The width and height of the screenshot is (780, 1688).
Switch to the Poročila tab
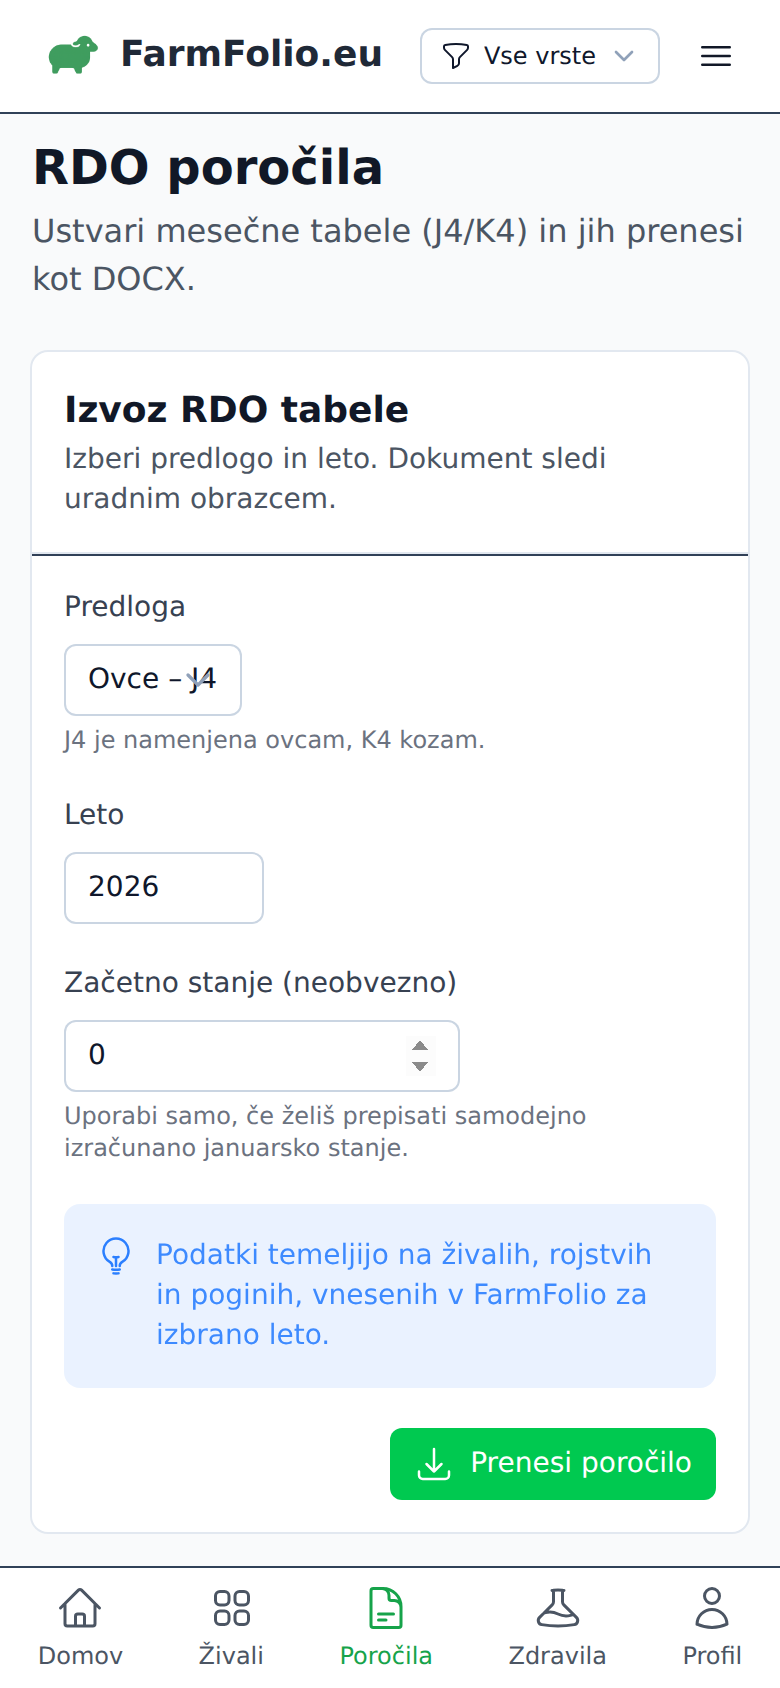pos(386,1625)
